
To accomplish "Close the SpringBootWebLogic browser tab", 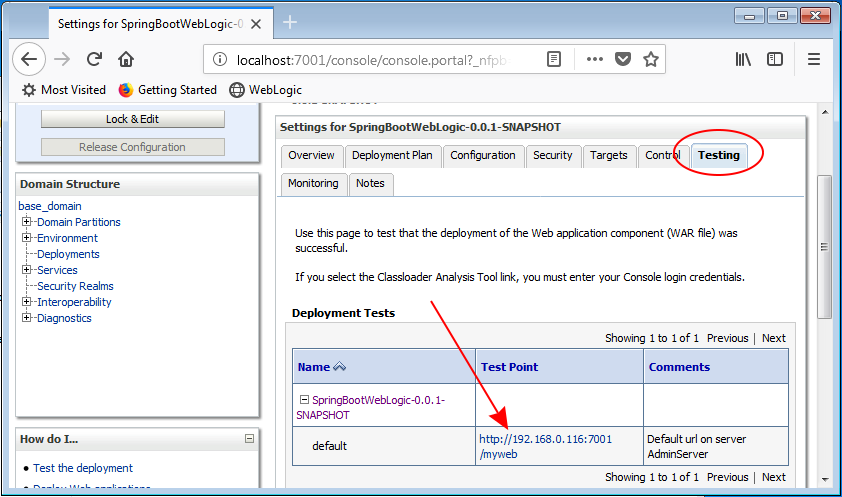I will point(256,24).
